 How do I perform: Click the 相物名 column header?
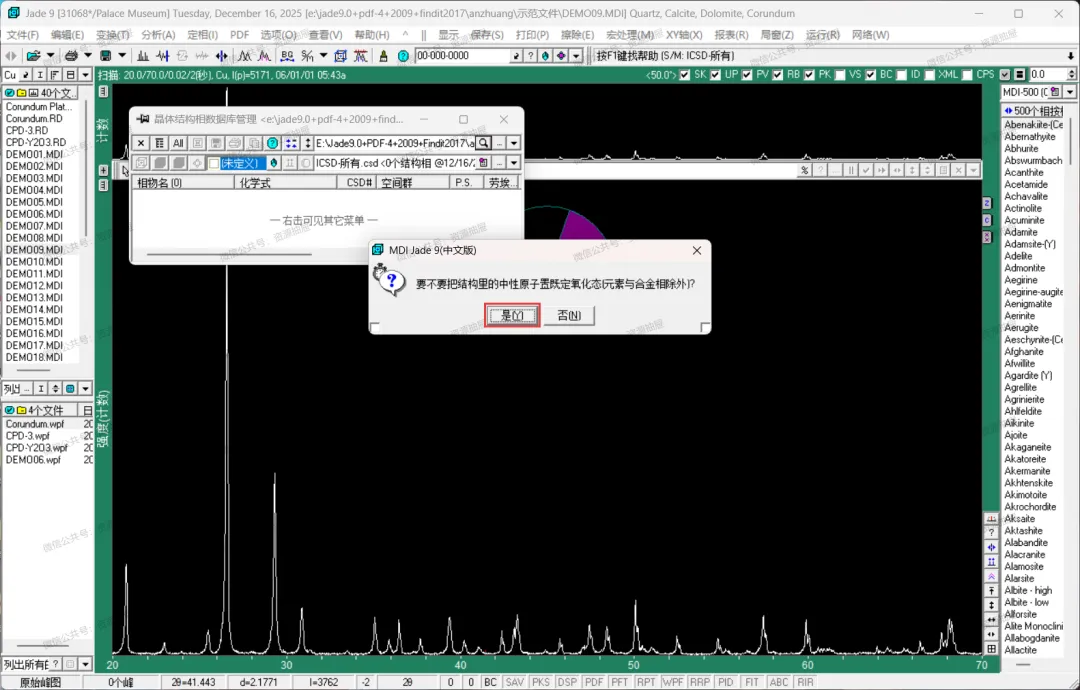pyautogui.click(x=183, y=182)
